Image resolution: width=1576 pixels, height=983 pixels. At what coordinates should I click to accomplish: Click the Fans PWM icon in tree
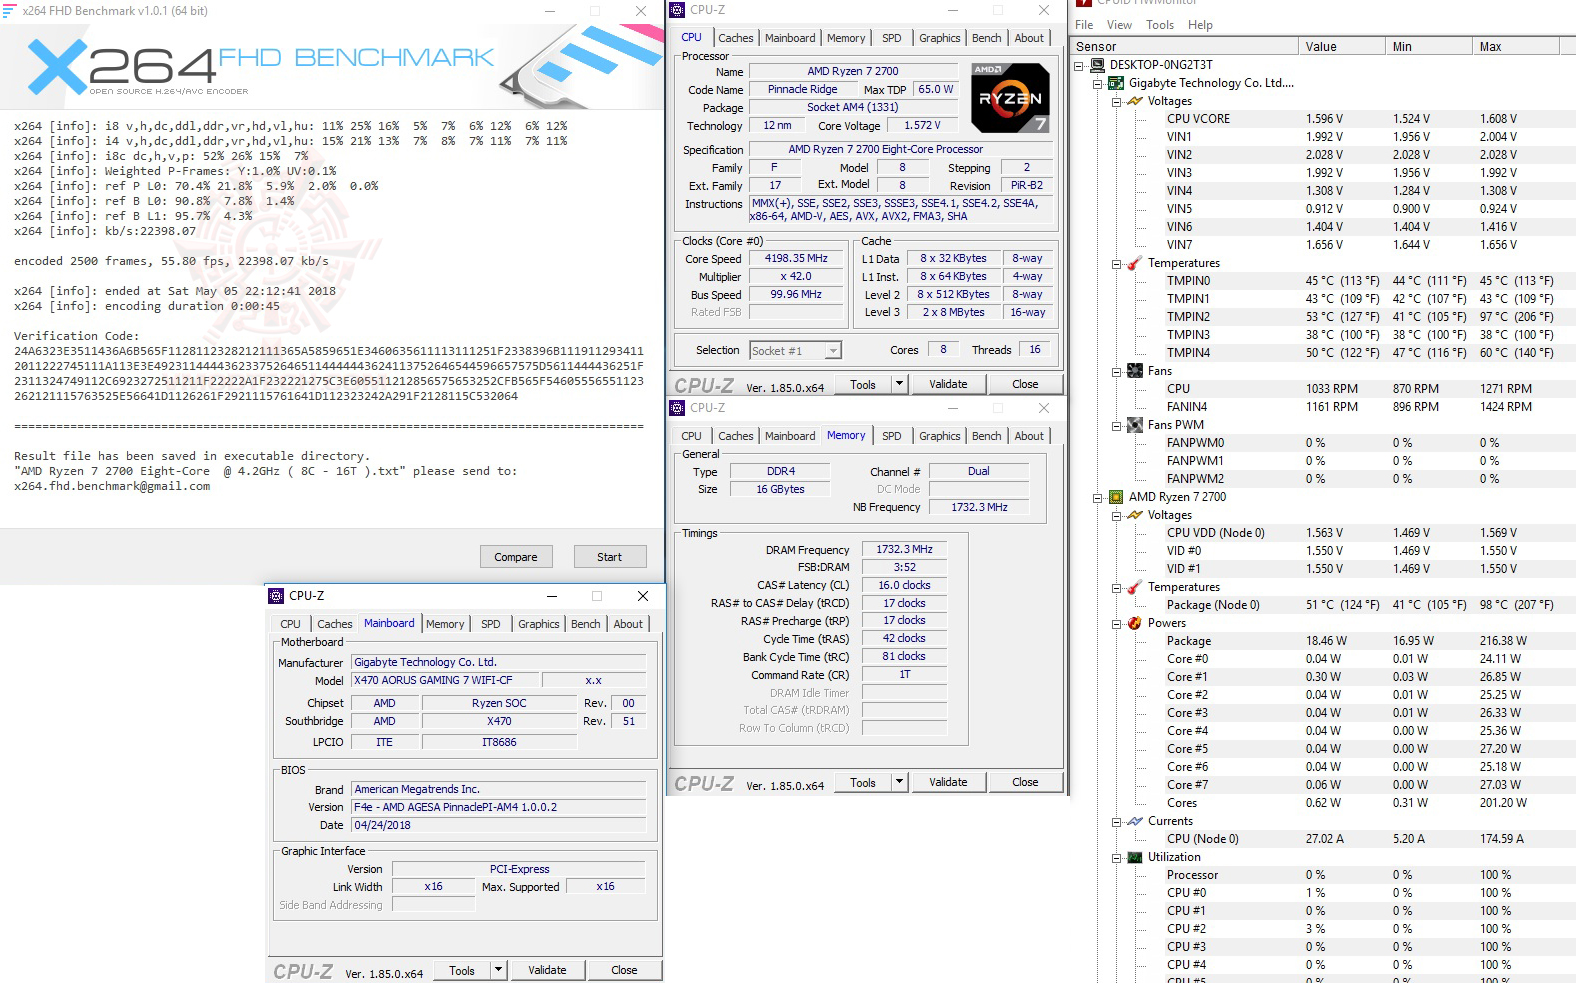[x=1135, y=425]
